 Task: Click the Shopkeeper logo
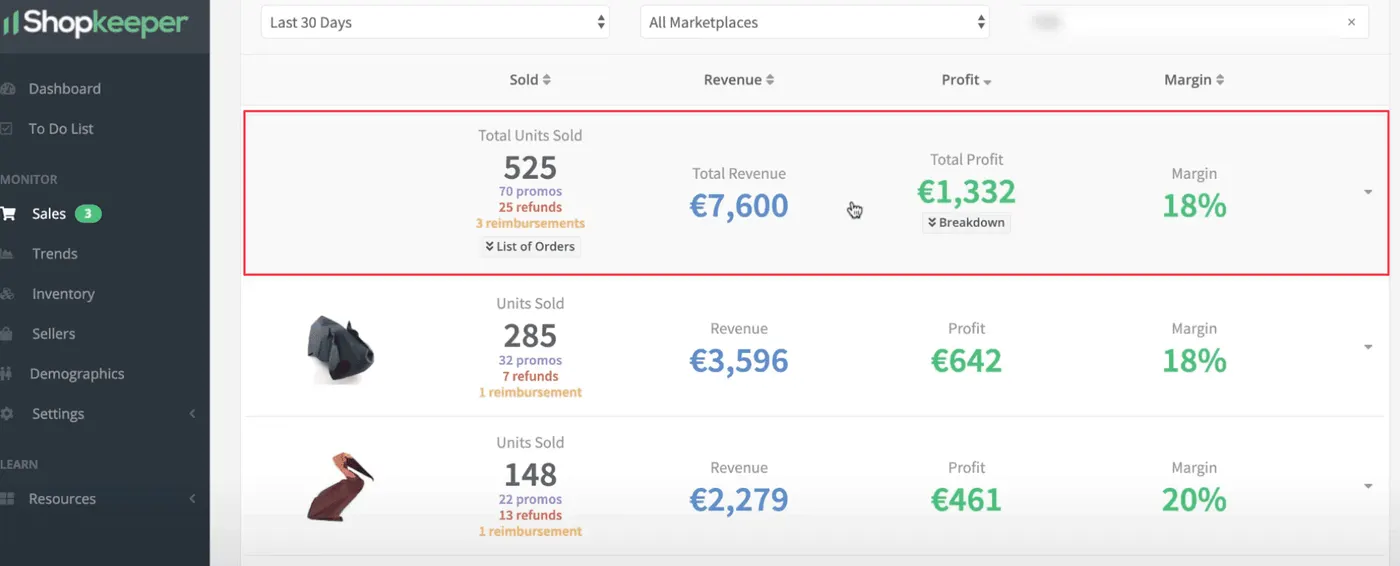click(94, 22)
